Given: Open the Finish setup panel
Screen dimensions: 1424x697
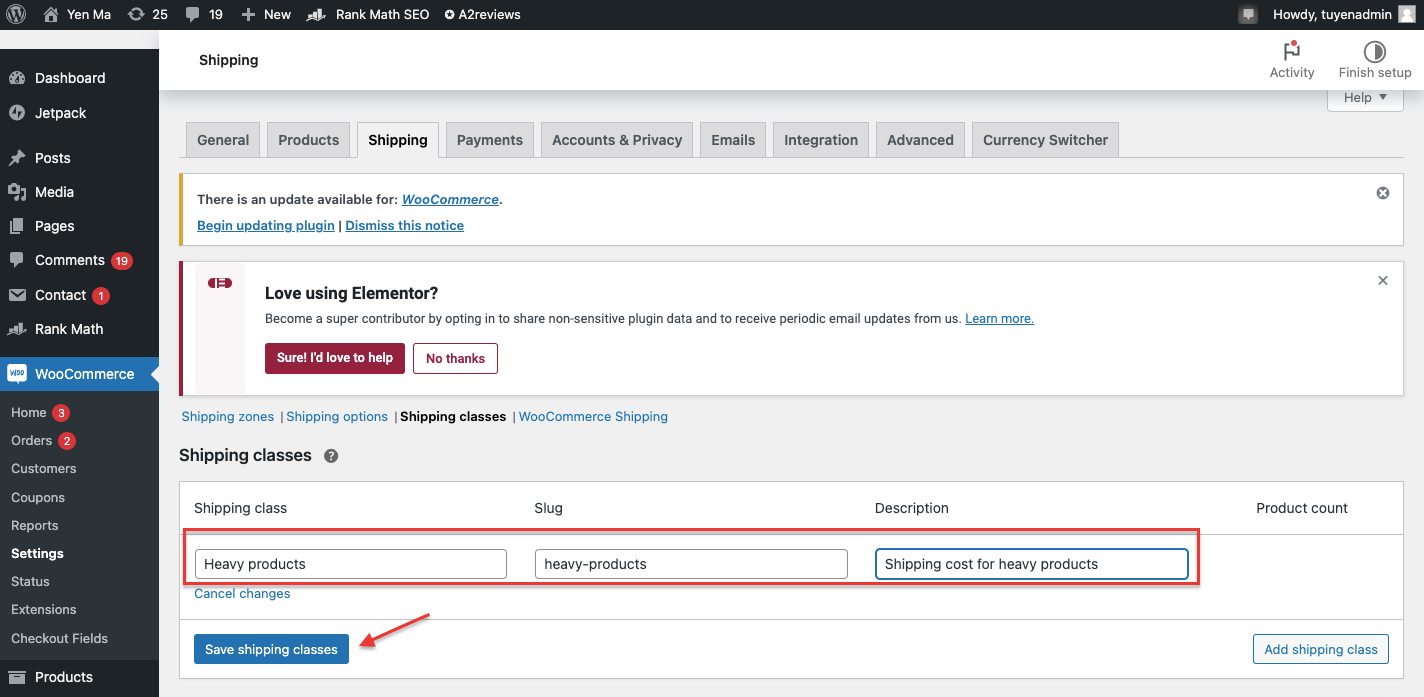Looking at the screenshot, I should (x=1375, y=60).
